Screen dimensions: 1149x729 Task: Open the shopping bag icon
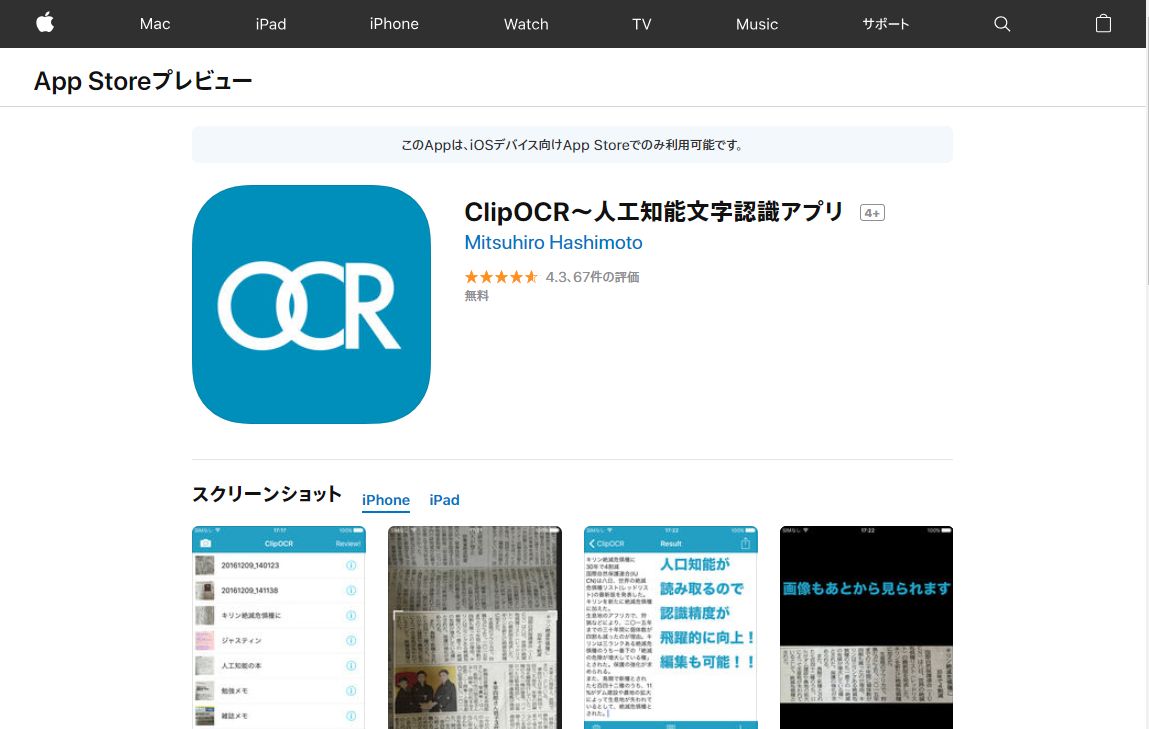1103,24
